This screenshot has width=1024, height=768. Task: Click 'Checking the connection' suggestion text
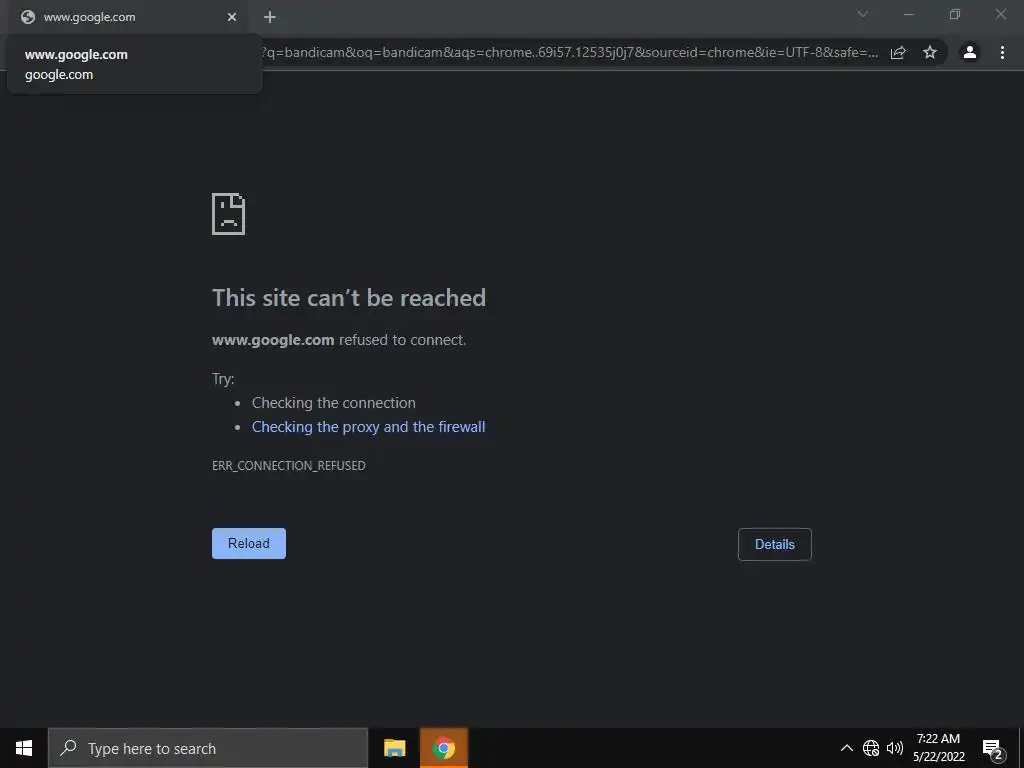pyautogui.click(x=334, y=403)
